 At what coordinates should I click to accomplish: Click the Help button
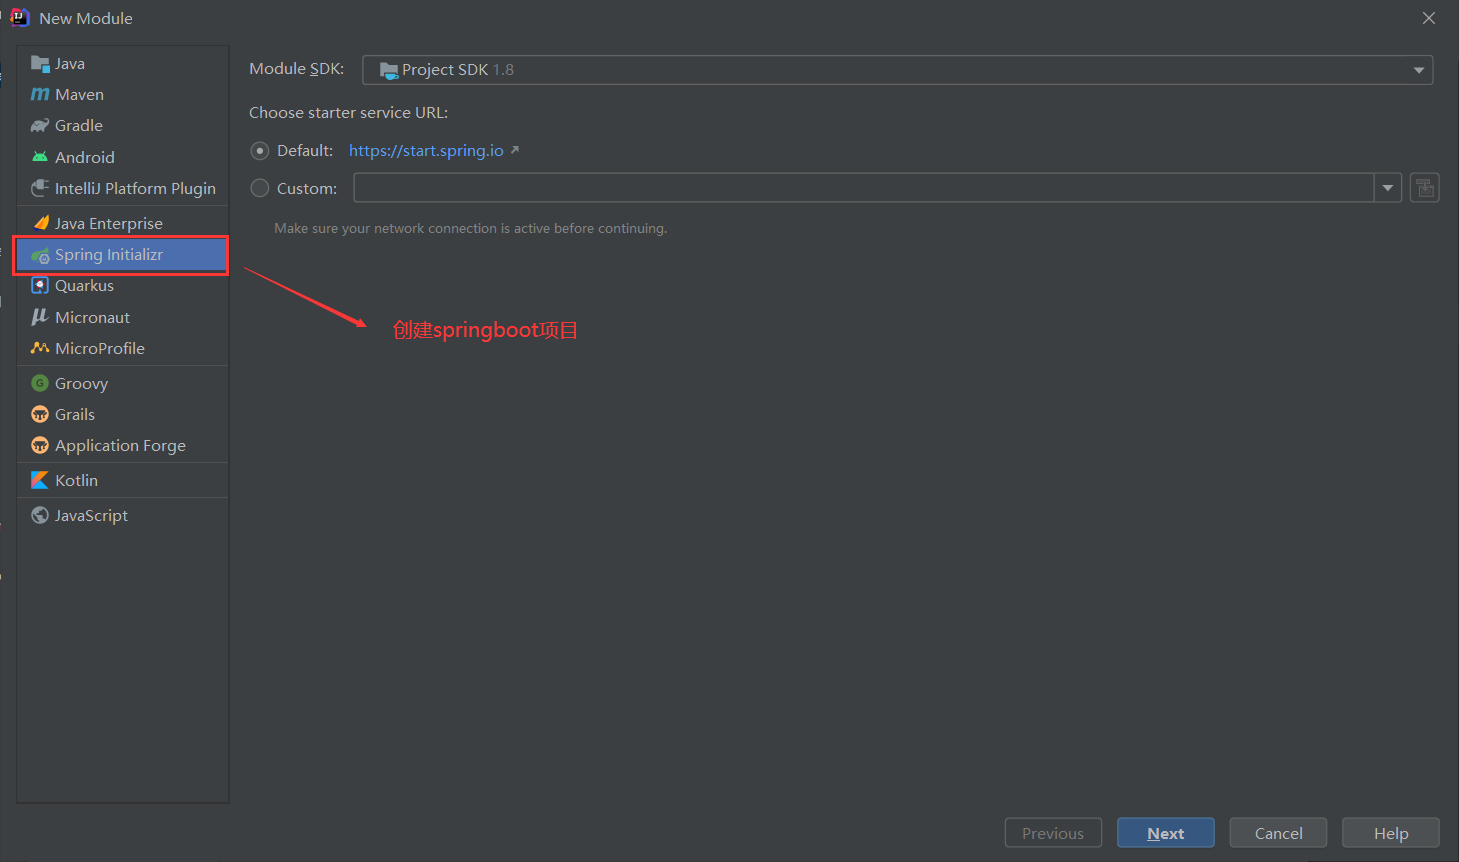1390,832
